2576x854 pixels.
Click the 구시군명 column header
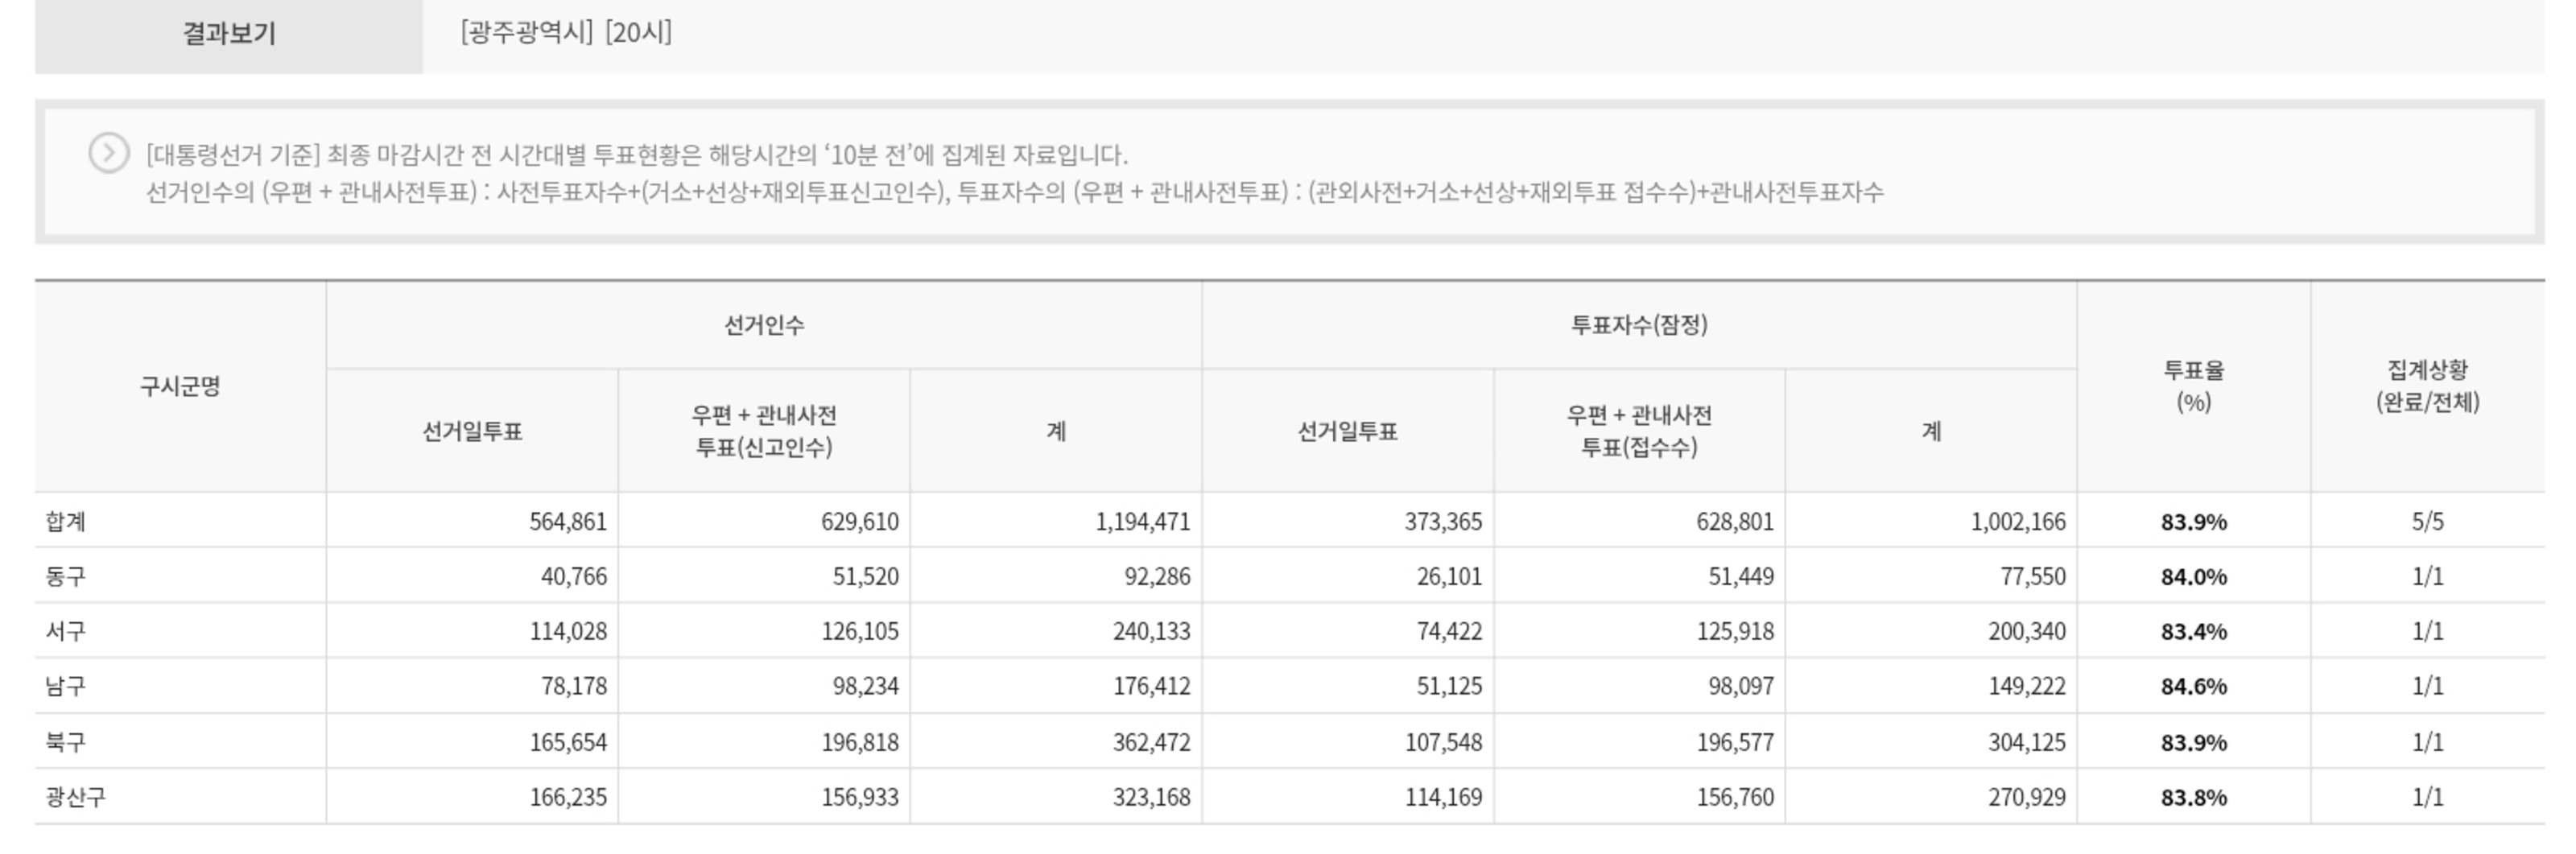click(180, 386)
